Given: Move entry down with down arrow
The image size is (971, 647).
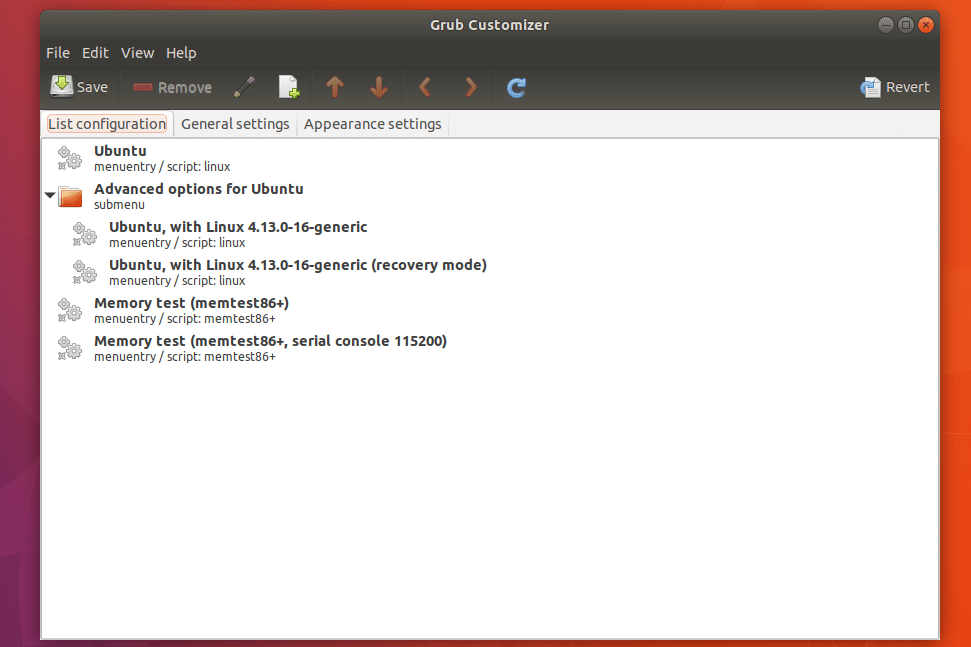Looking at the screenshot, I should tap(379, 87).
